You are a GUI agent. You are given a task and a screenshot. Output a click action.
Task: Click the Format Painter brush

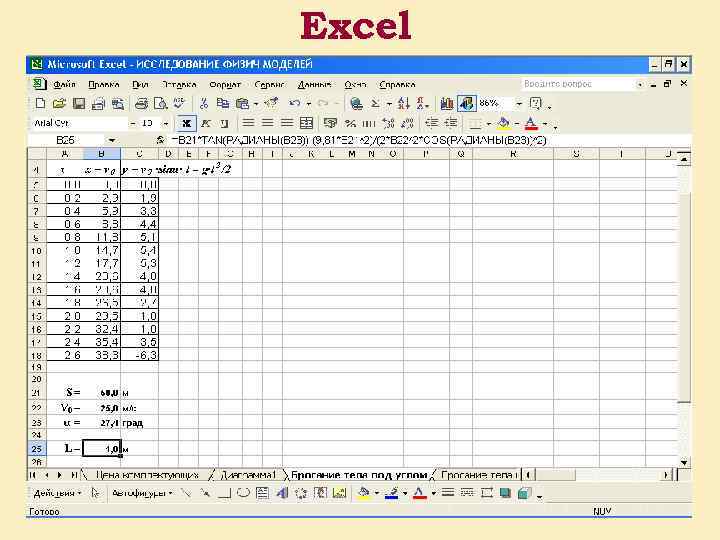click(x=272, y=103)
